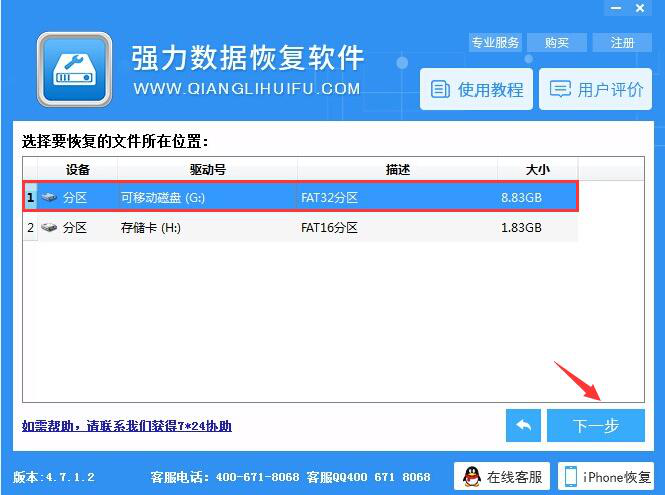Click the WWW.QIANGLIHUIFU.COM website text
665x495 pixels.
pos(247,89)
